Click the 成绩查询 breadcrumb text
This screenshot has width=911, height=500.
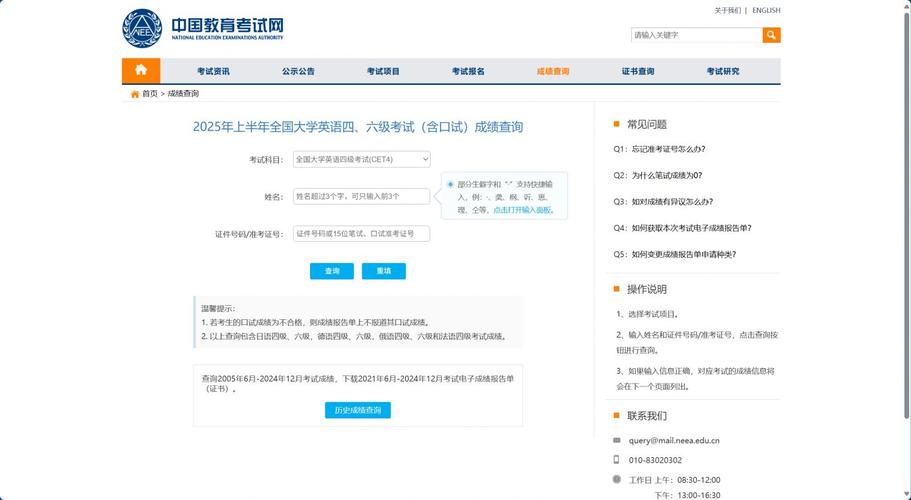(183, 93)
